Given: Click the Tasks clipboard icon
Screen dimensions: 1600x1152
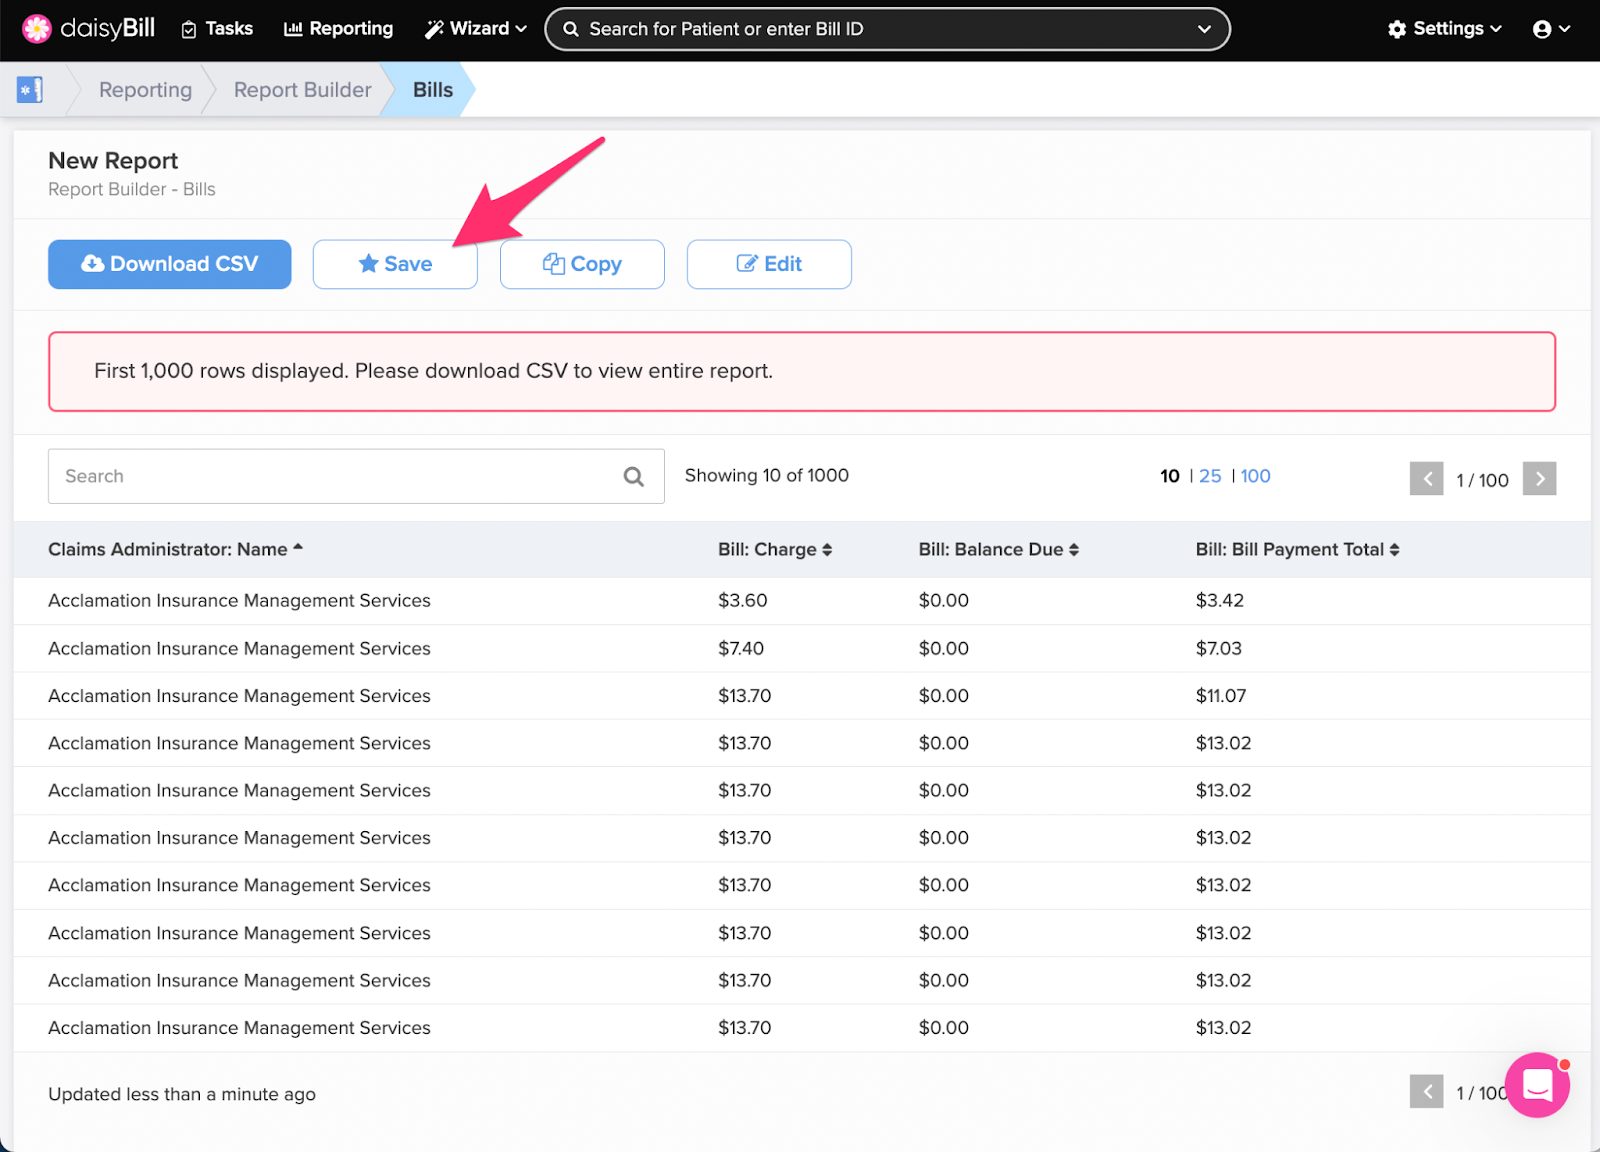Looking at the screenshot, I should tap(189, 30).
